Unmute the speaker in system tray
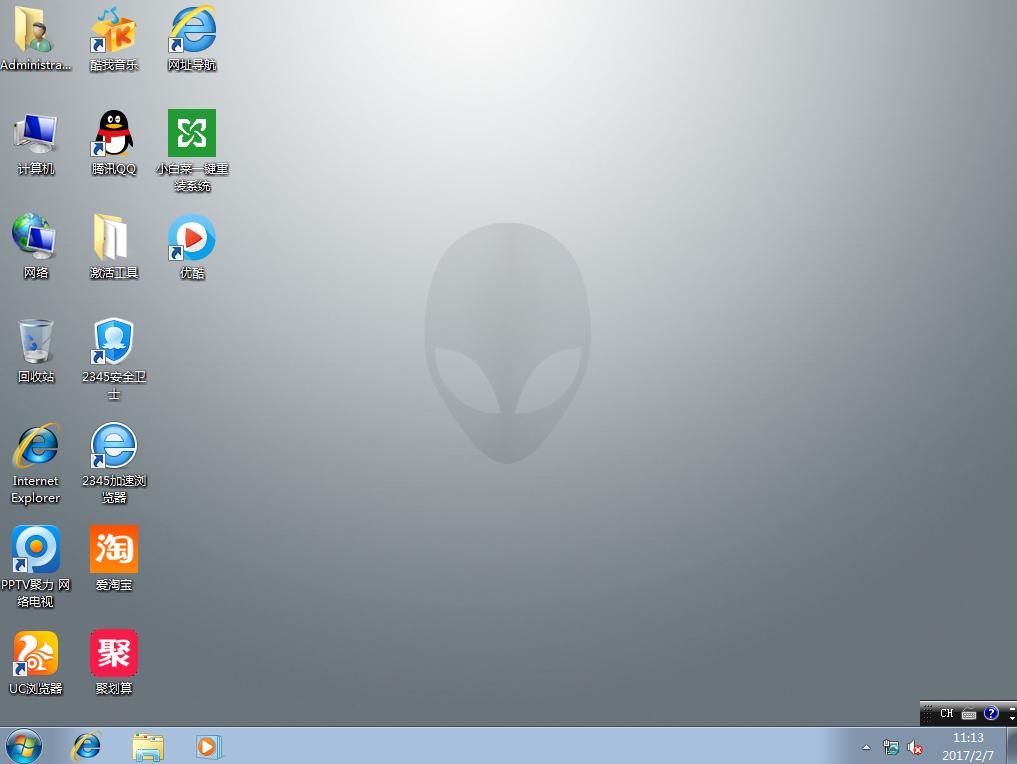This screenshot has height=764, width=1017. [x=915, y=747]
